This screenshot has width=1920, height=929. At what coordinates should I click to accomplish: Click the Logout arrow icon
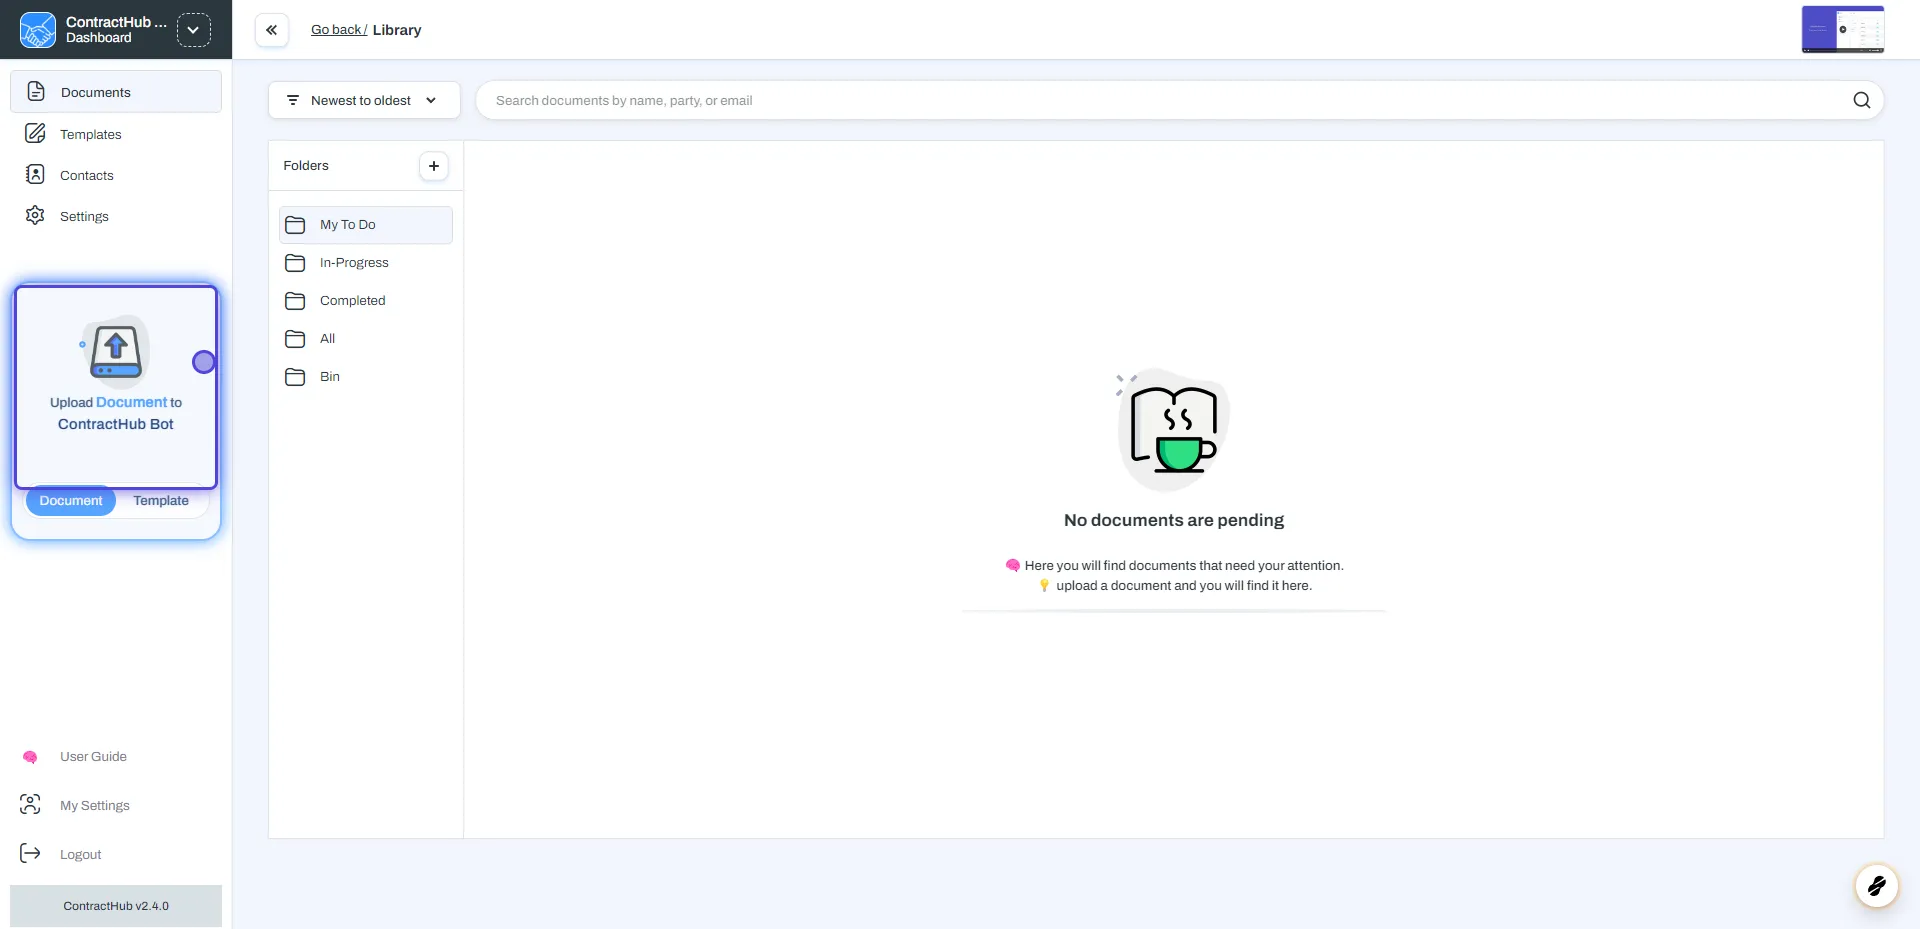(x=30, y=853)
